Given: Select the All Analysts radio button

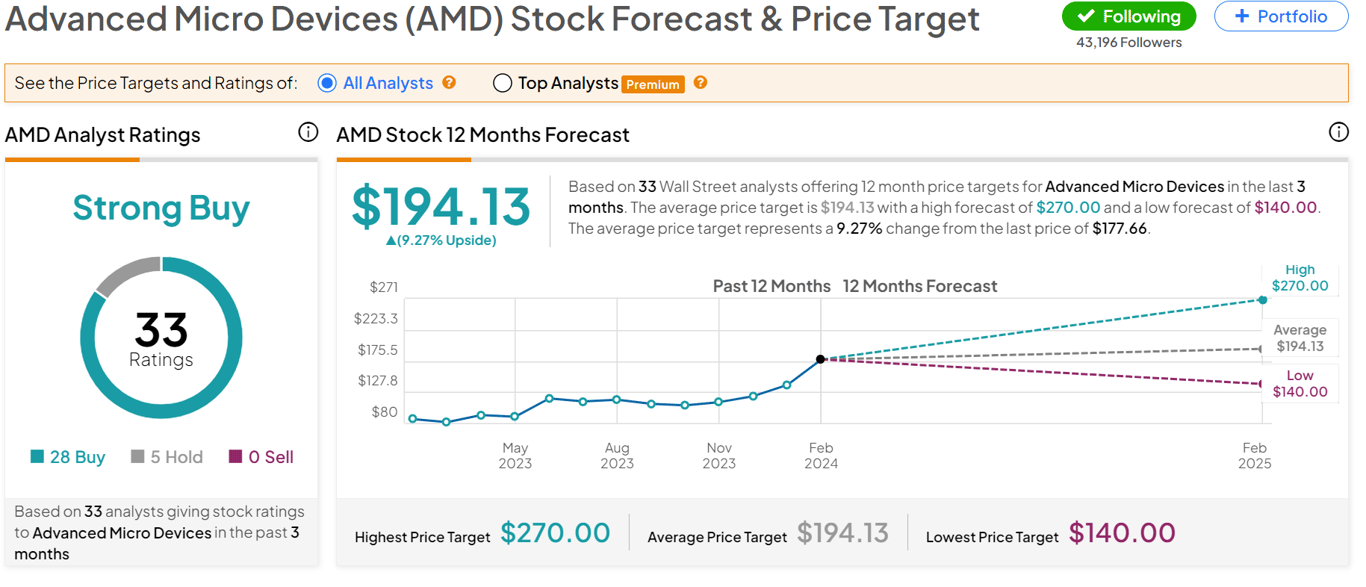Looking at the screenshot, I should [327, 84].
